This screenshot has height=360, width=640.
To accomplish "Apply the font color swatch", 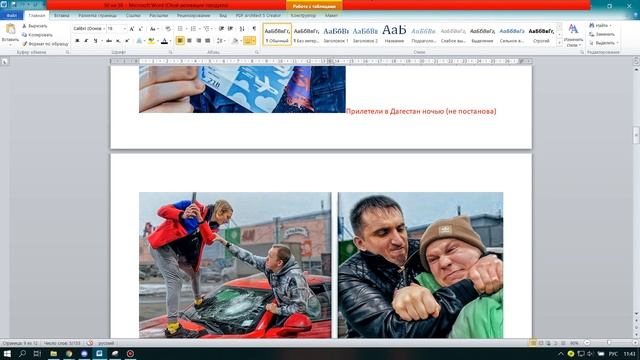I will (x=164, y=41).
